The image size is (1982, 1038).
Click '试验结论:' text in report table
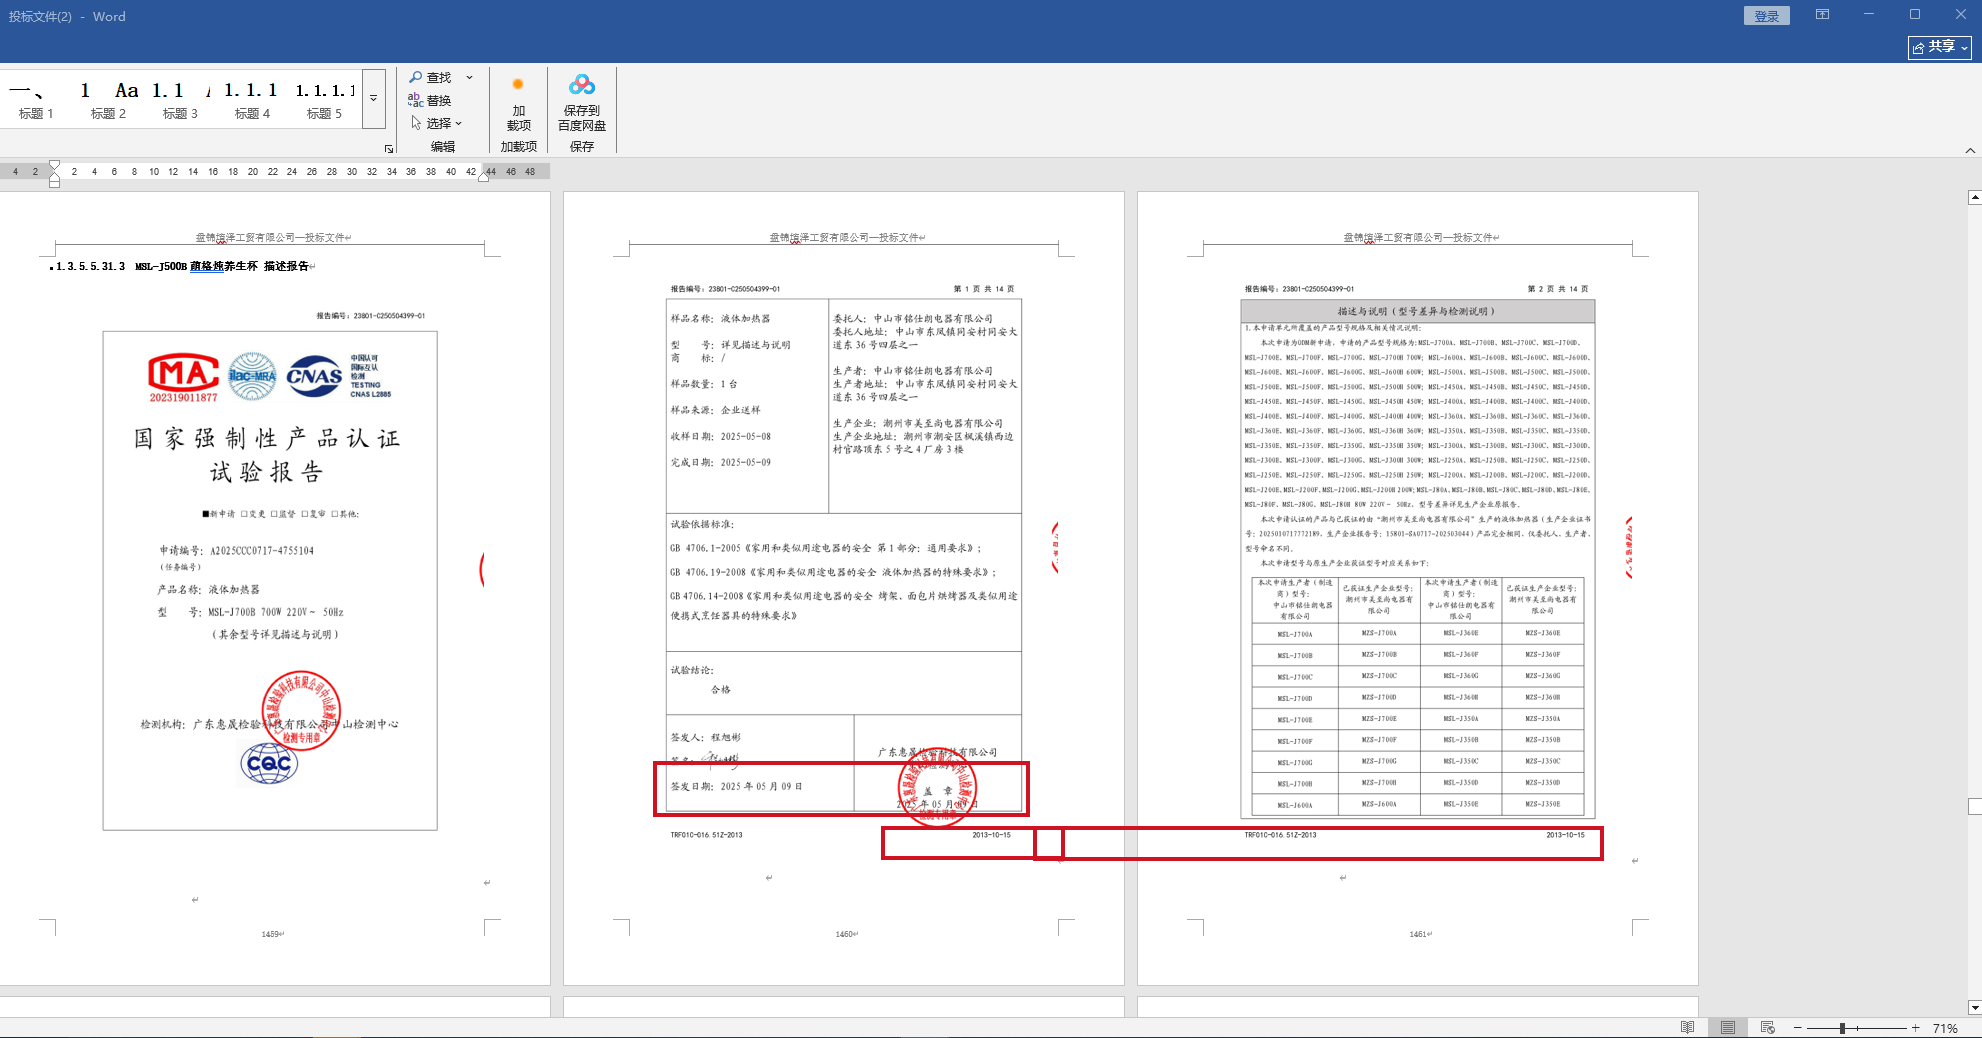click(692, 670)
